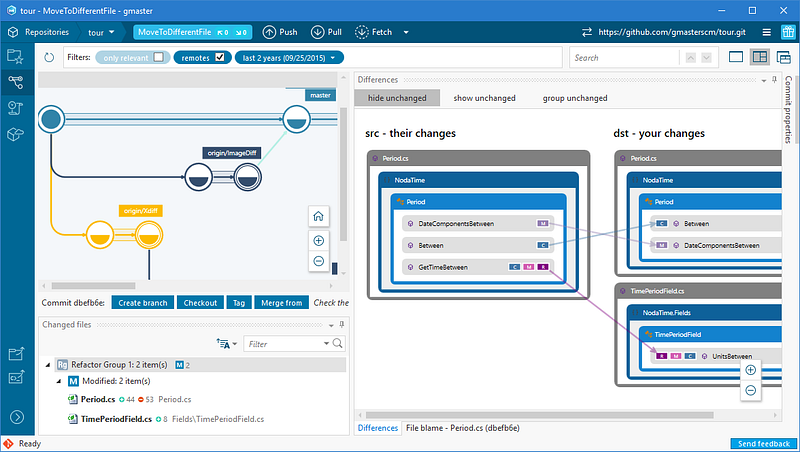
Task: Uncheck the 'remotes' filter checkbox
Action: pos(220,57)
